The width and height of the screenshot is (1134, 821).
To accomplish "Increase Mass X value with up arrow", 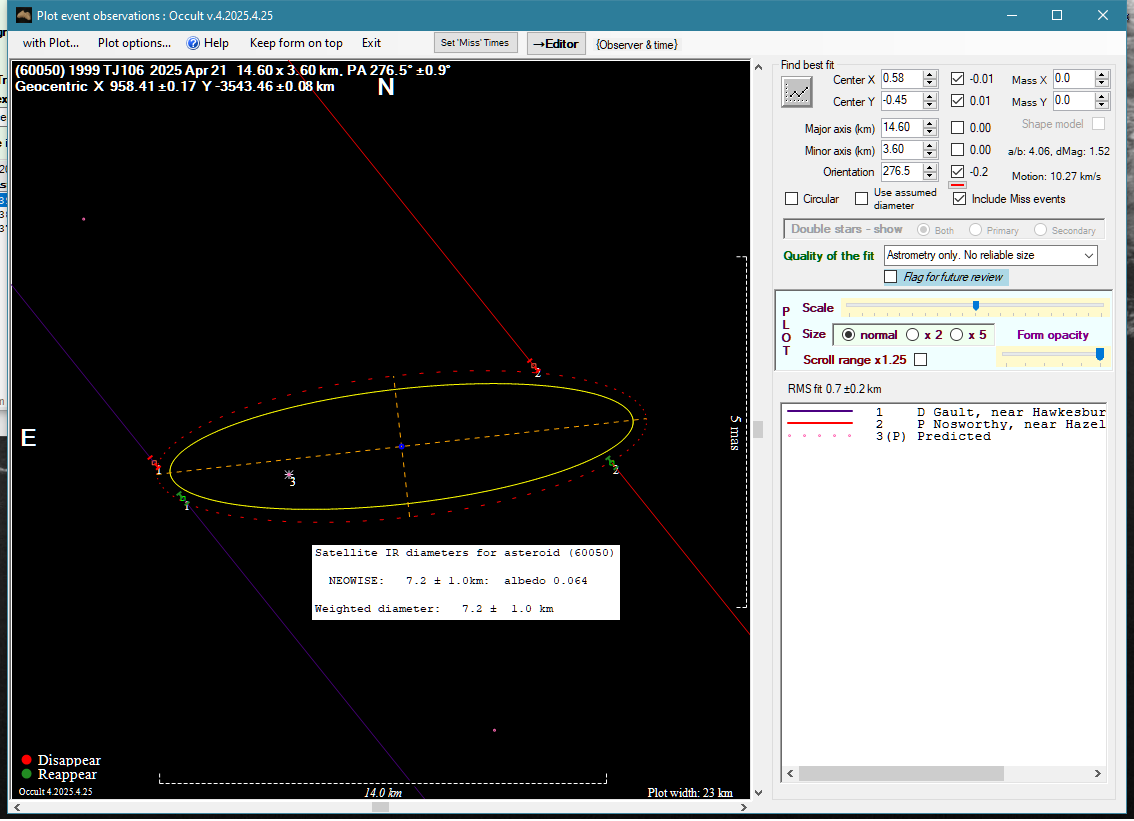I will (1101, 75).
